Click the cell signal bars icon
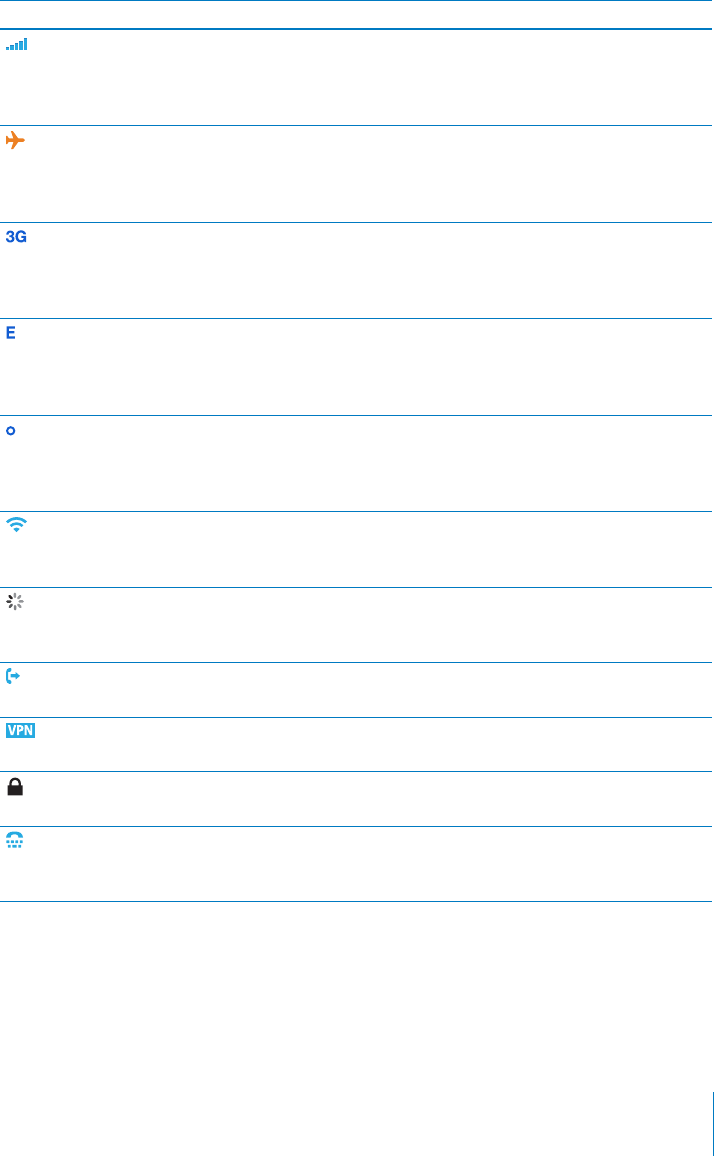714x1156 pixels. point(16,44)
